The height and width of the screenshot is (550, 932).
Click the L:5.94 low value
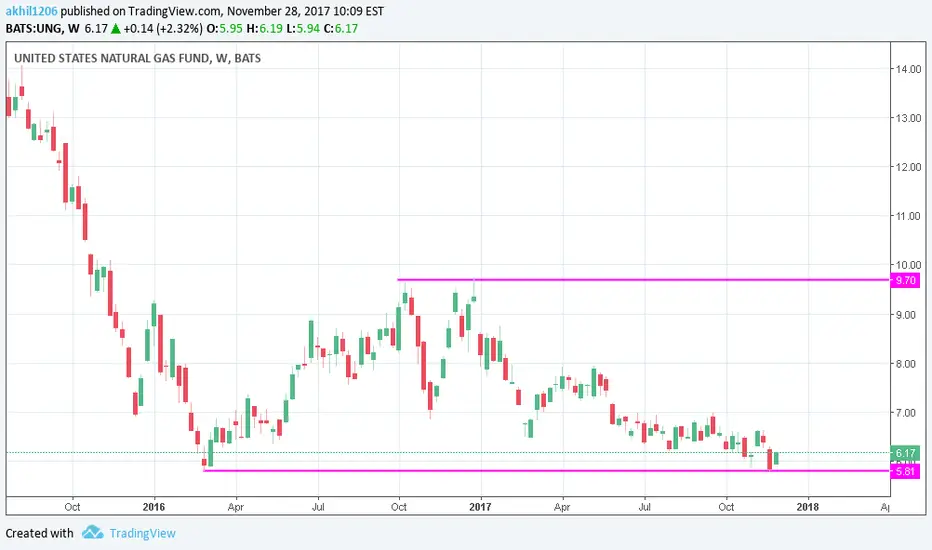tap(303, 29)
